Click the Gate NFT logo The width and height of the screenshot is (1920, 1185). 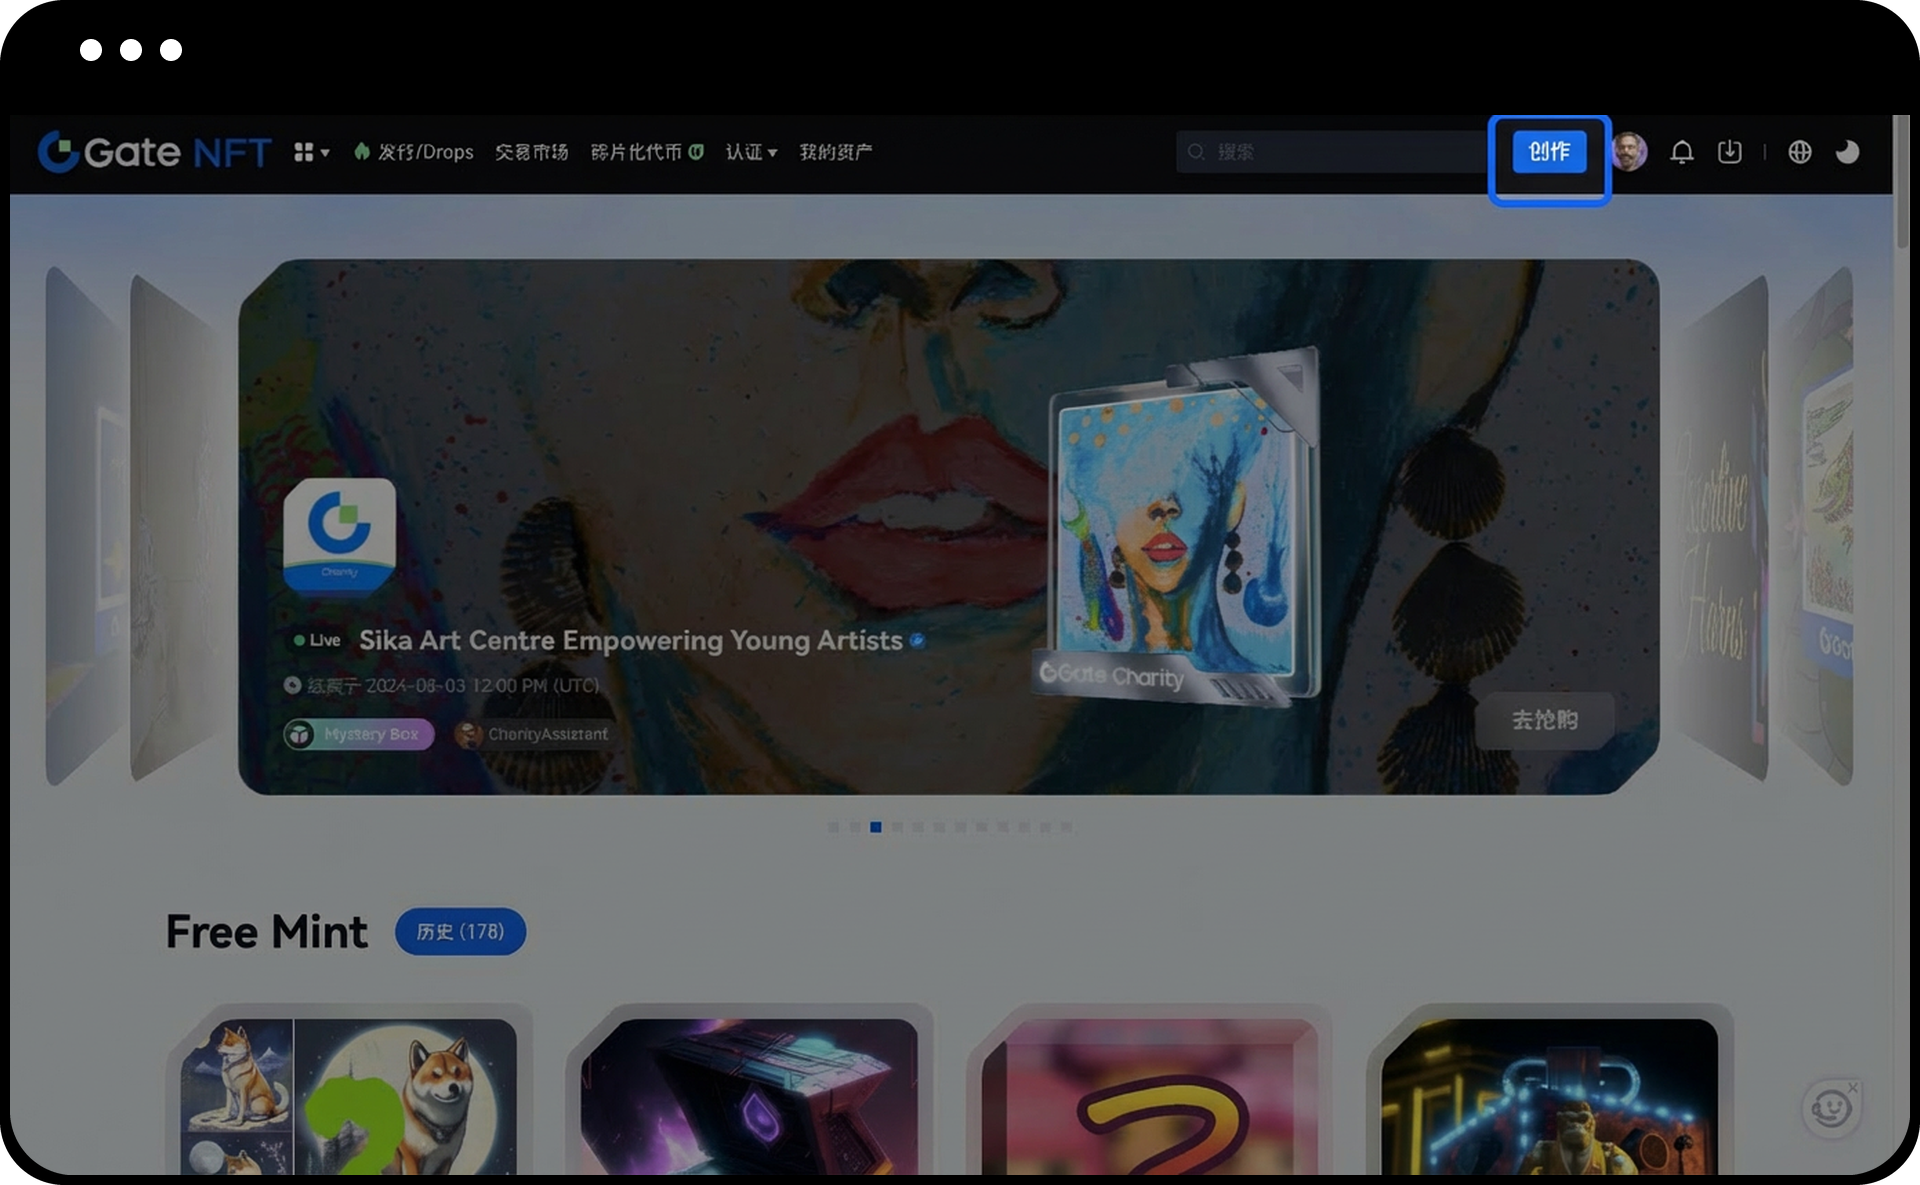tap(155, 152)
